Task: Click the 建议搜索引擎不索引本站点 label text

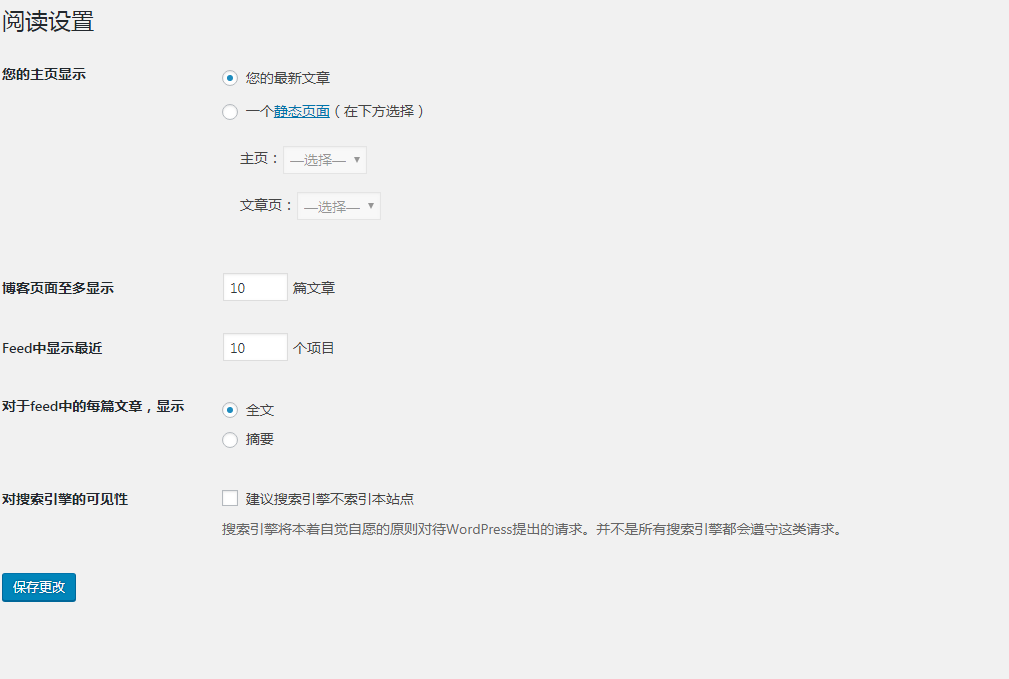Action: pos(329,499)
